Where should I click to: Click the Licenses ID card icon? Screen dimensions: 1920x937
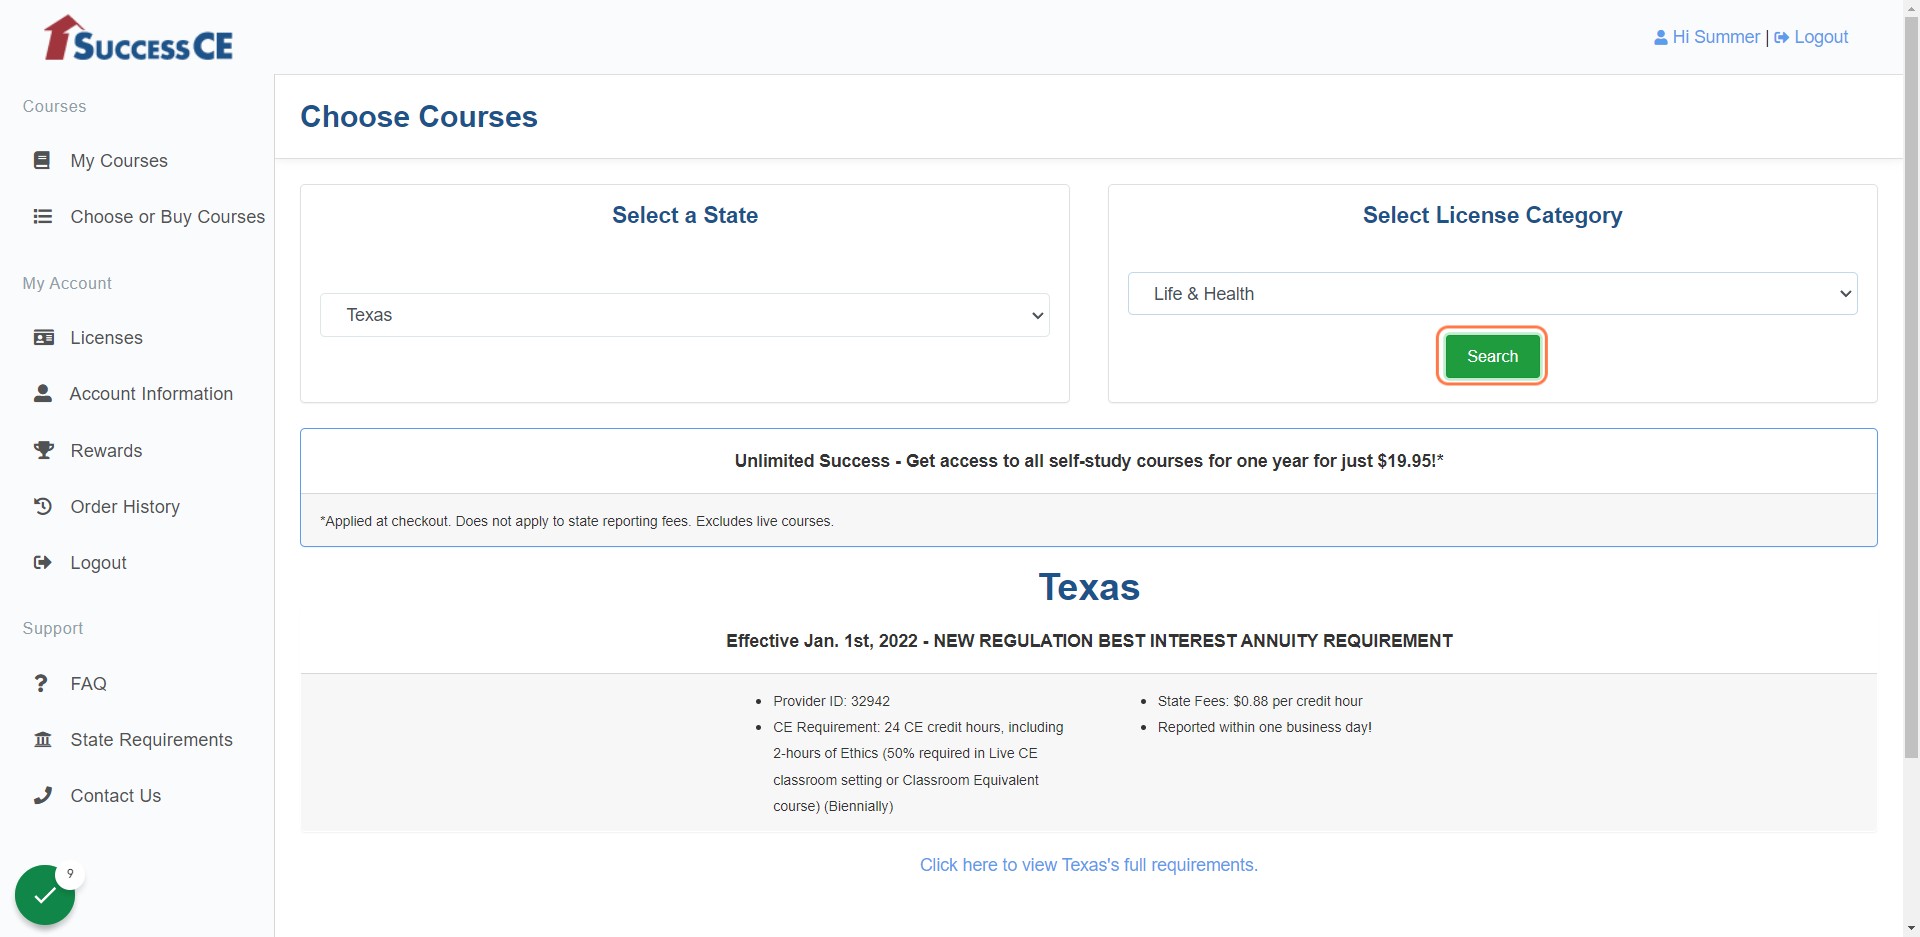click(44, 337)
